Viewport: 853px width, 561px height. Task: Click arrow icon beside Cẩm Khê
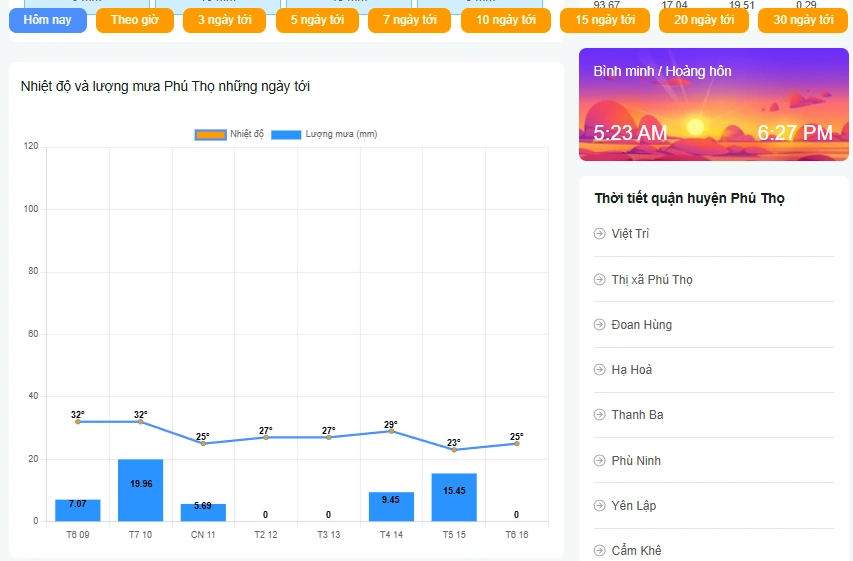(600, 551)
